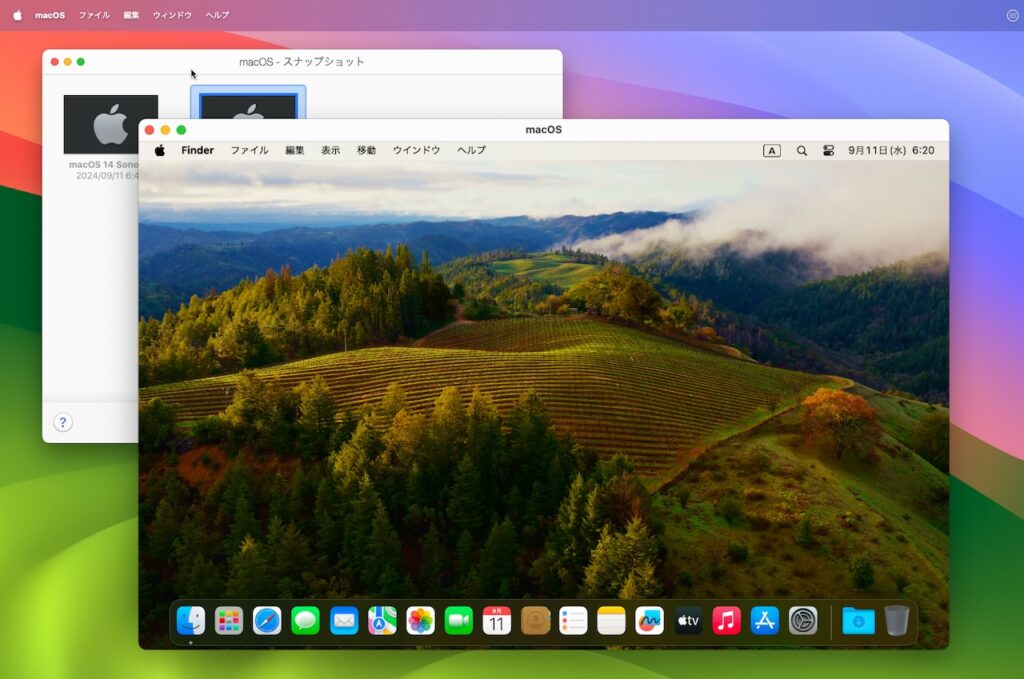Open the Calendar app showing 9月11
Screen dimensions: 1024x679
tap(495, 621)
